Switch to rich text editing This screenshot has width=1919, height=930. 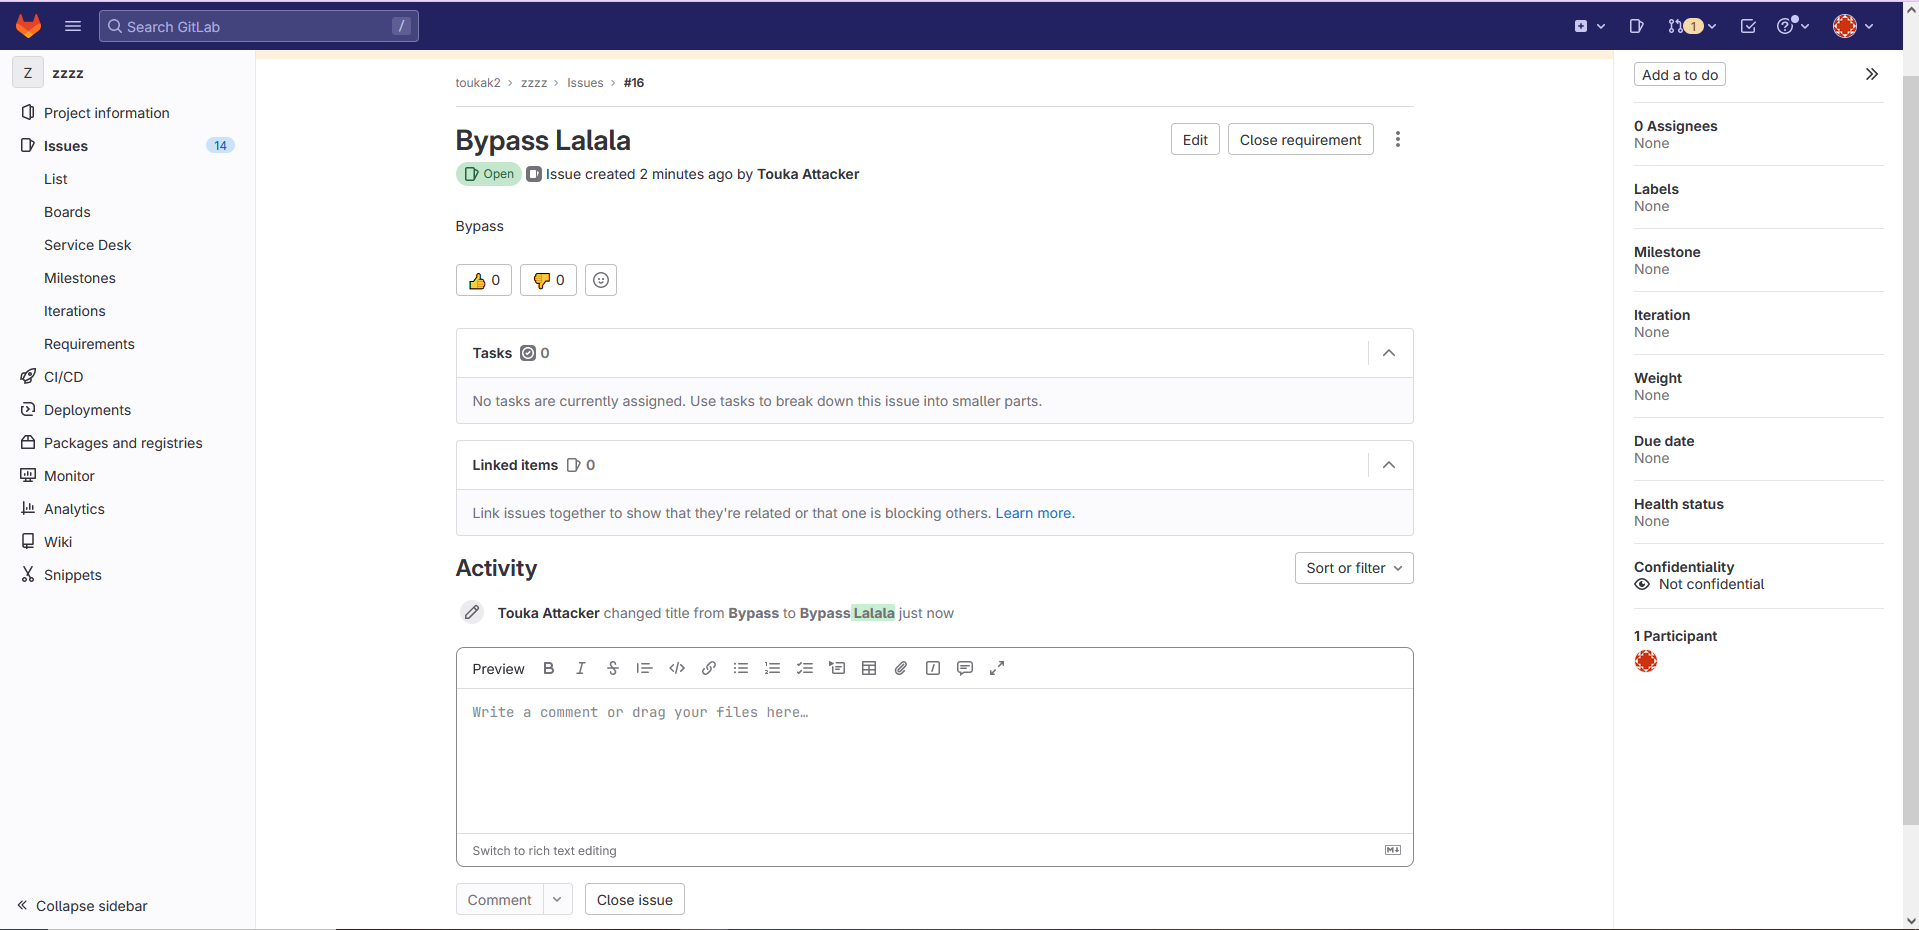click(544, 851)
